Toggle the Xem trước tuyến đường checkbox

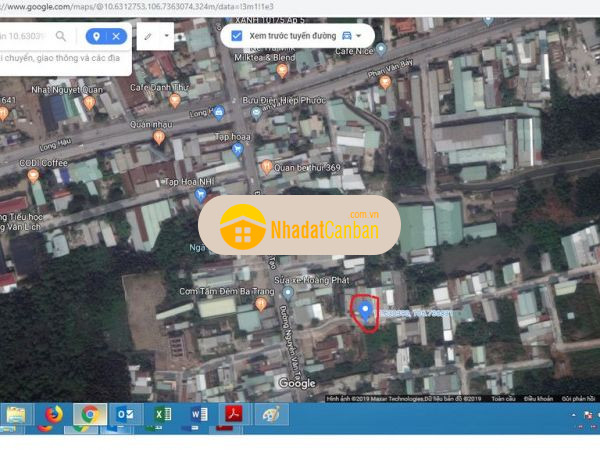(236, 35)
